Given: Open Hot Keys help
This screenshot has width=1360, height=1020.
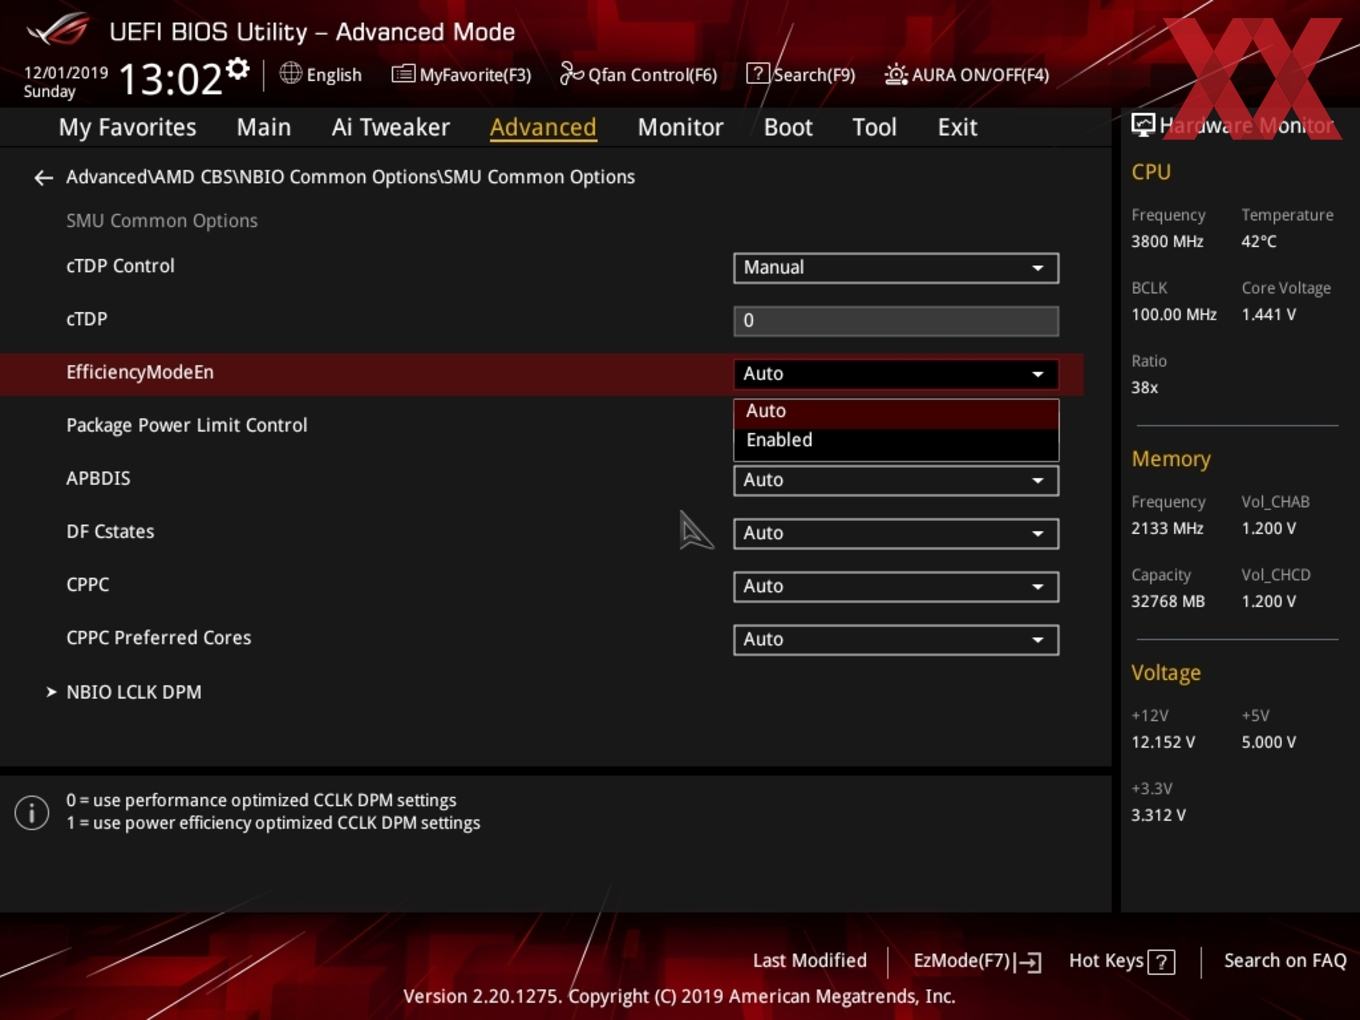Looking at the screenshot, I should 1121,961.
